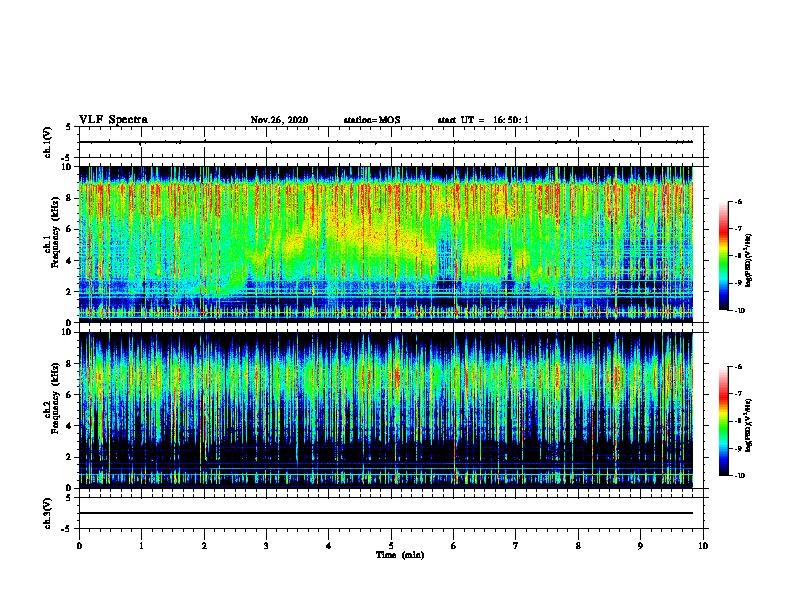Click the ch.2 "Frequency (kHz)" axis label

tap(55, 398)
